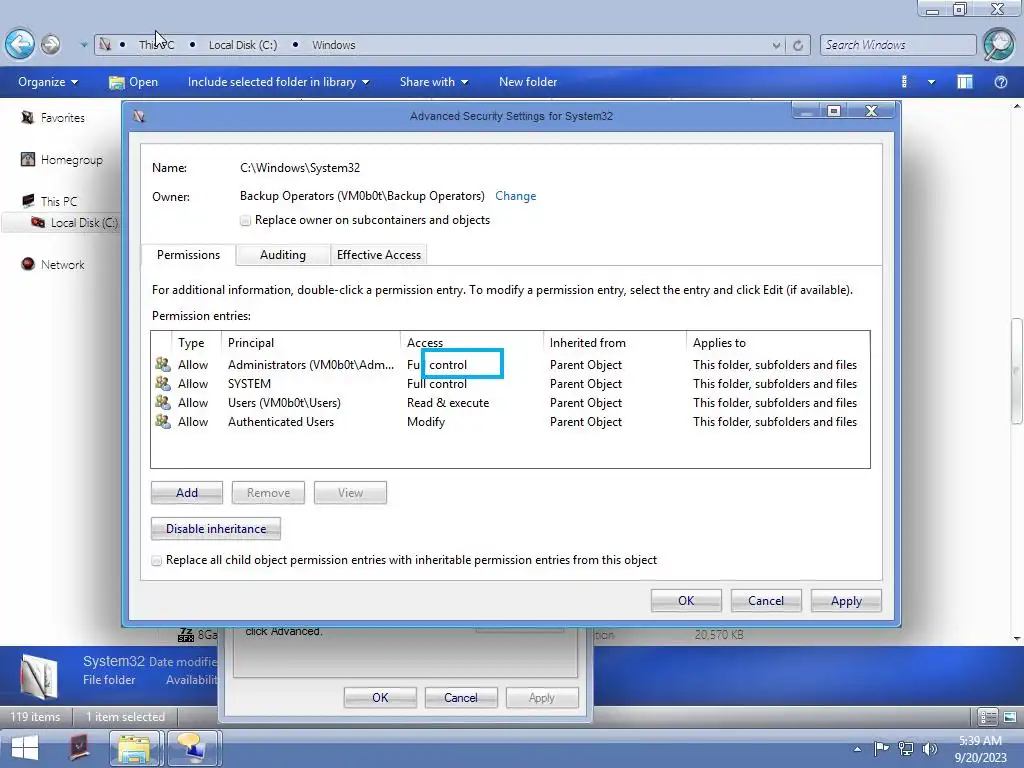This screenshot has width=1024, height=768.
Task: Open the view options dropdown arrow
Action: [931, 82]
